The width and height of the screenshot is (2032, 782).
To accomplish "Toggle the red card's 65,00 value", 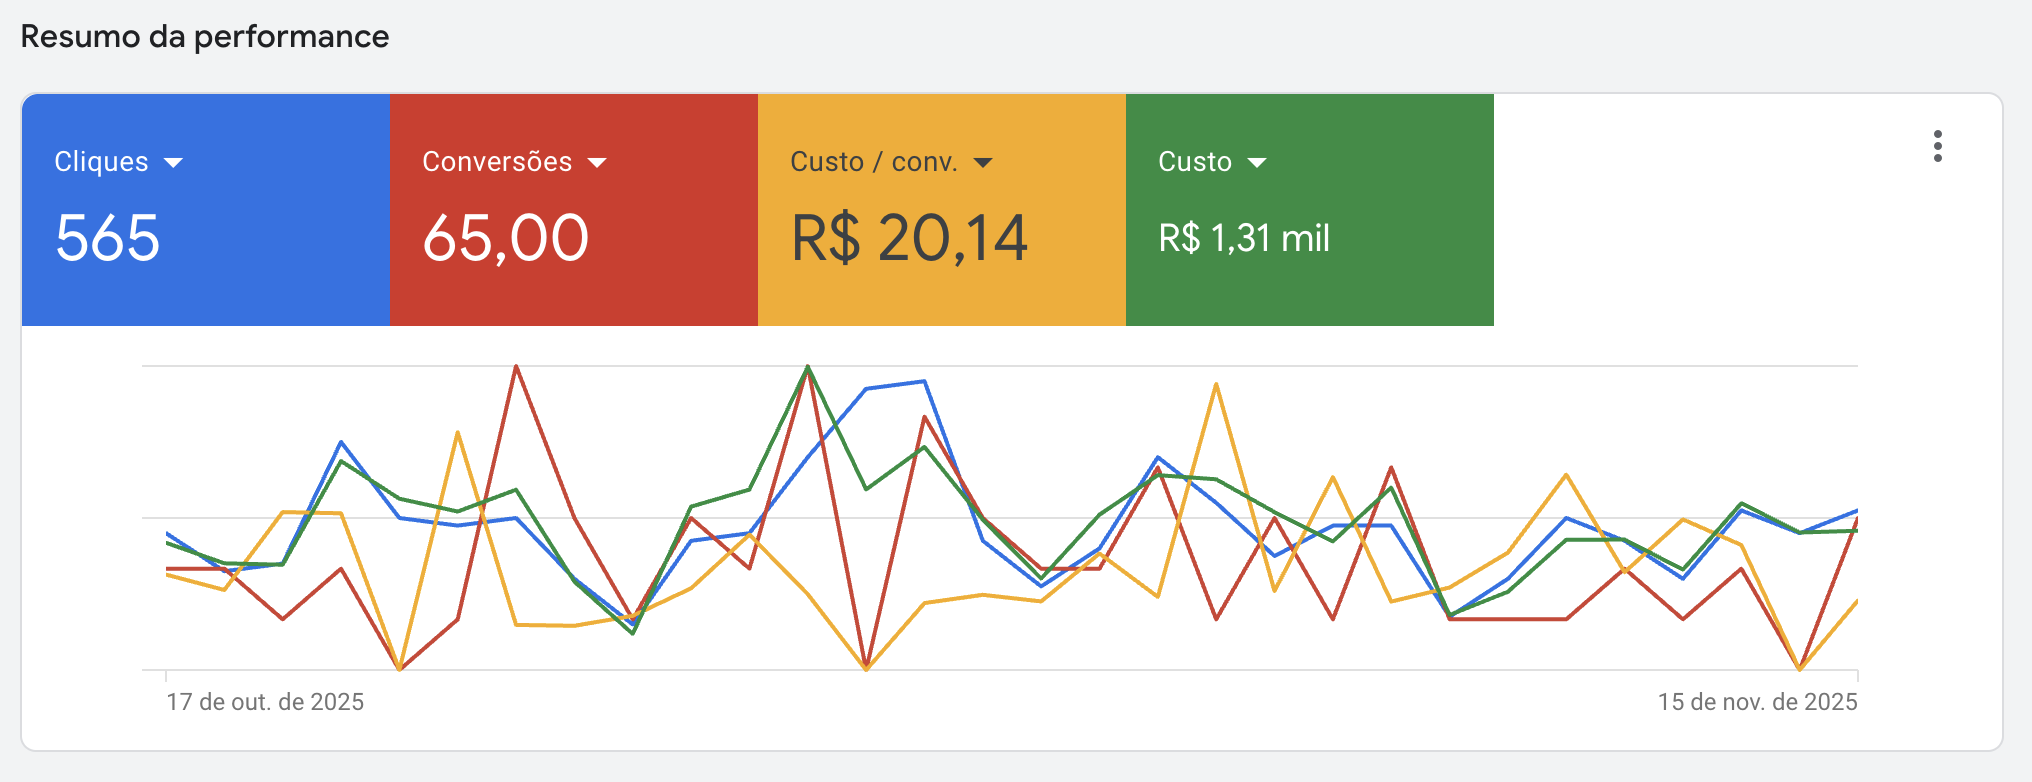I will tap(505, 238).
